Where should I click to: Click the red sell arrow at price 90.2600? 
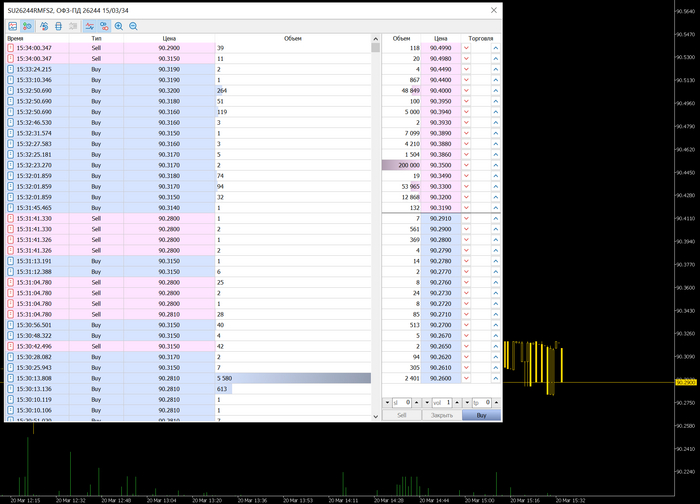466,378
